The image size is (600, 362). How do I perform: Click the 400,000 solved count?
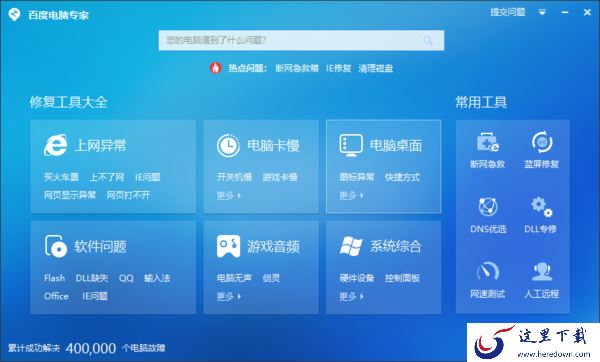pos(91,348)
